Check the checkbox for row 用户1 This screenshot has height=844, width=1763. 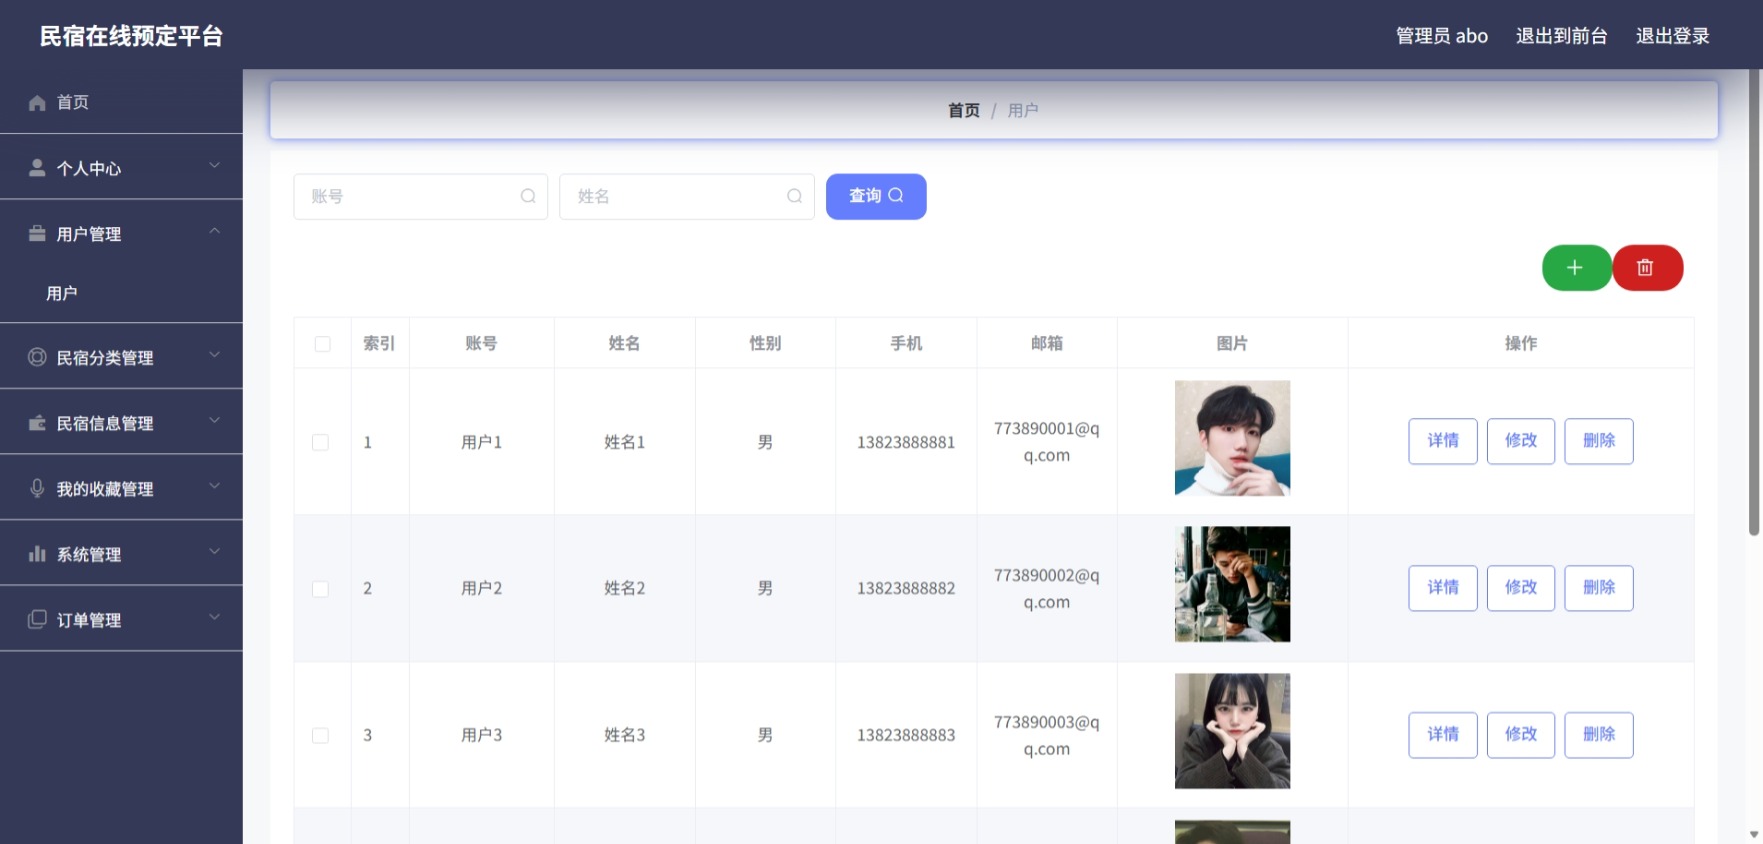coord(320,442)
